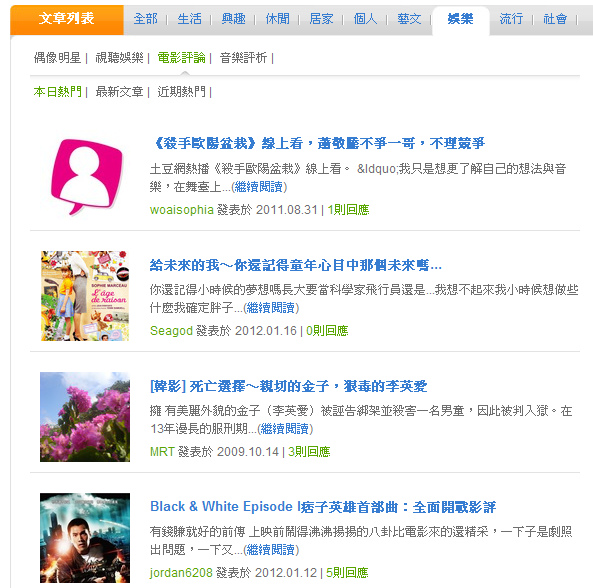Viewport: 593px width, 588px height.
Task: Click the date 2009.10.14
Action: pos(248,451)
